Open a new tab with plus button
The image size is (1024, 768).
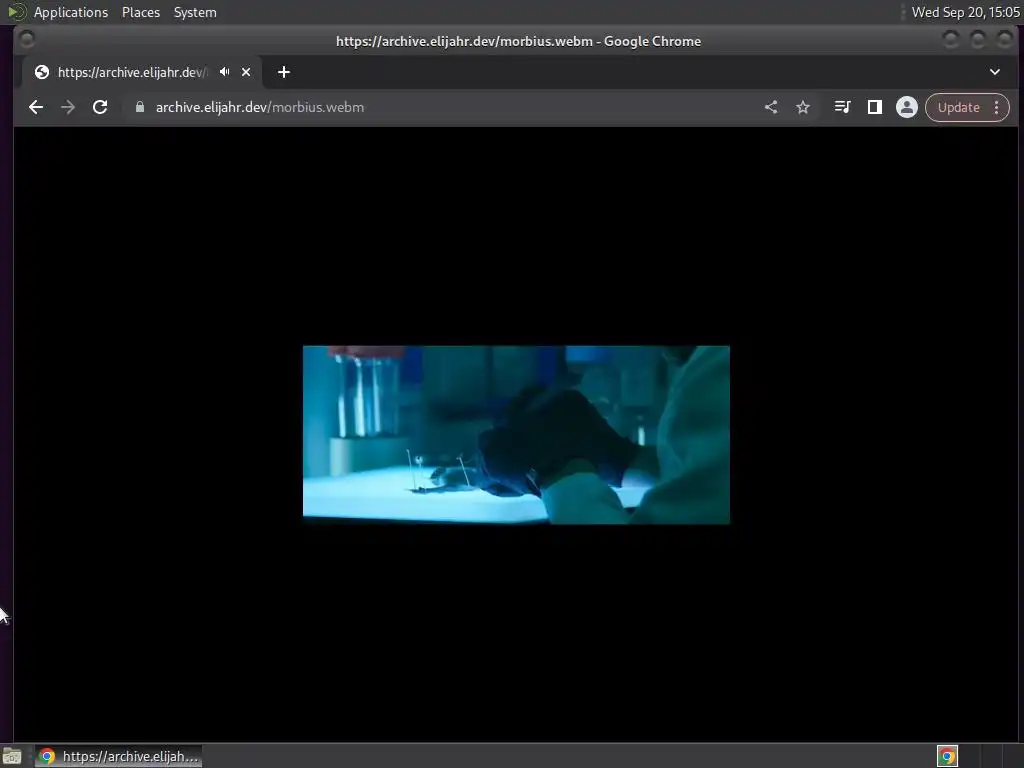283,72
